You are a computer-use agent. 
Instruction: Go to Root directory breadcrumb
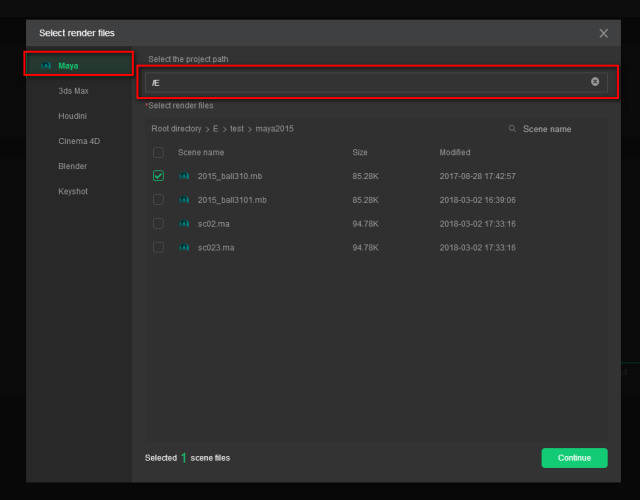click(x=176, y=129)
